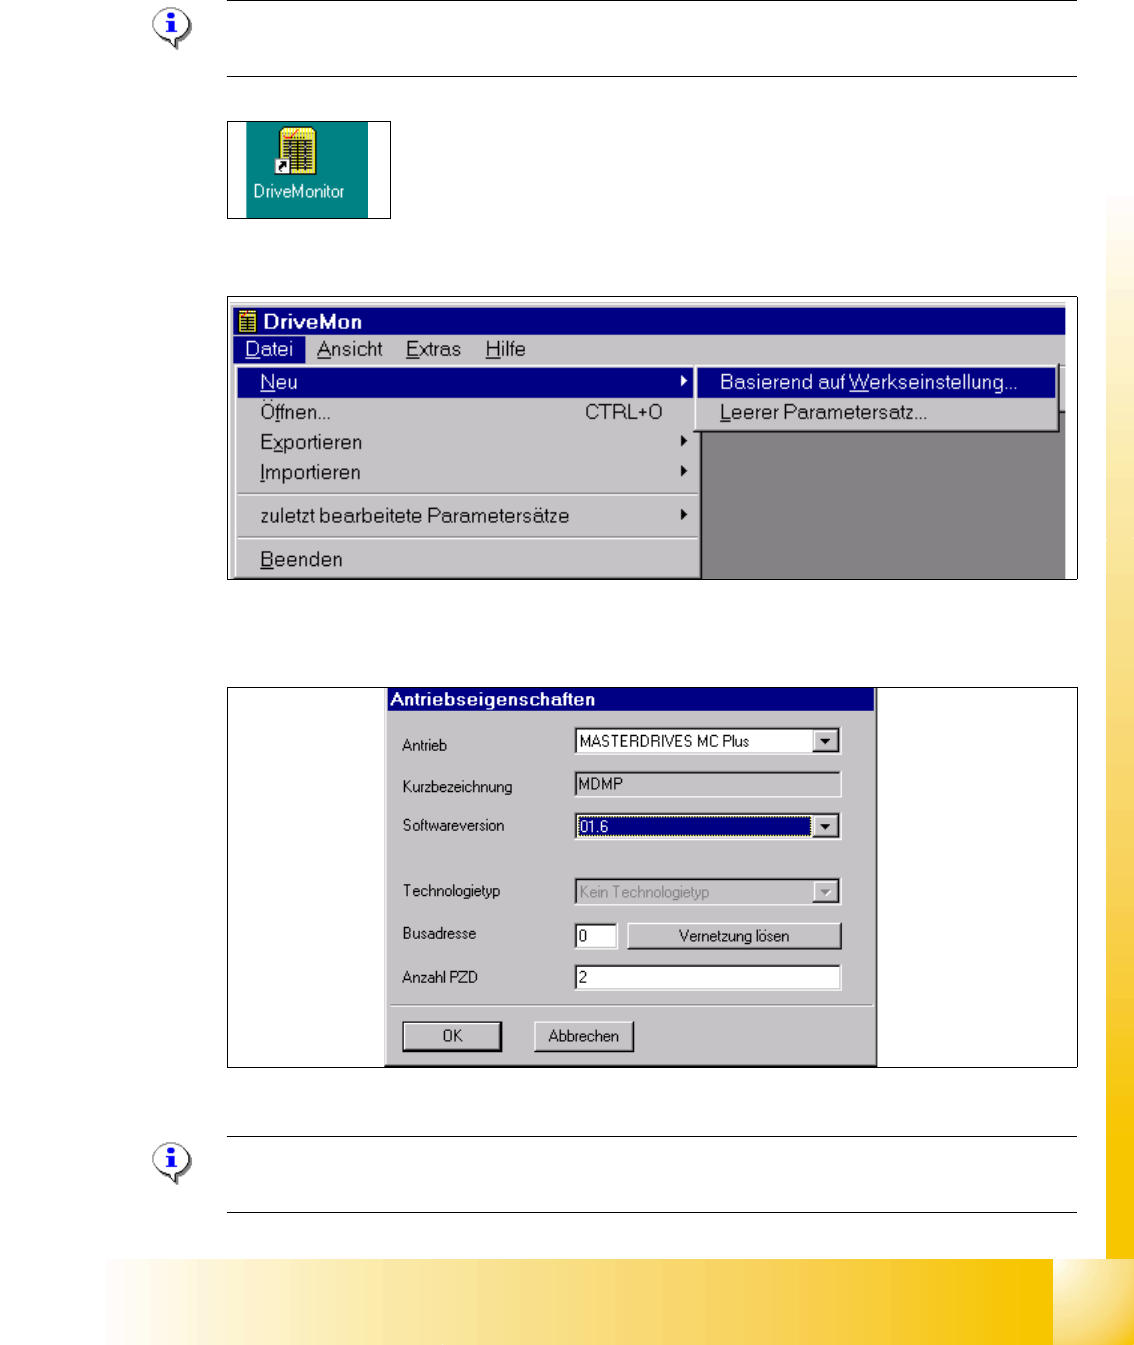The height and width of the screenshot is (1345, 1134).
Task: Click the Busadresse input field
Action: (x=596, y=936)
